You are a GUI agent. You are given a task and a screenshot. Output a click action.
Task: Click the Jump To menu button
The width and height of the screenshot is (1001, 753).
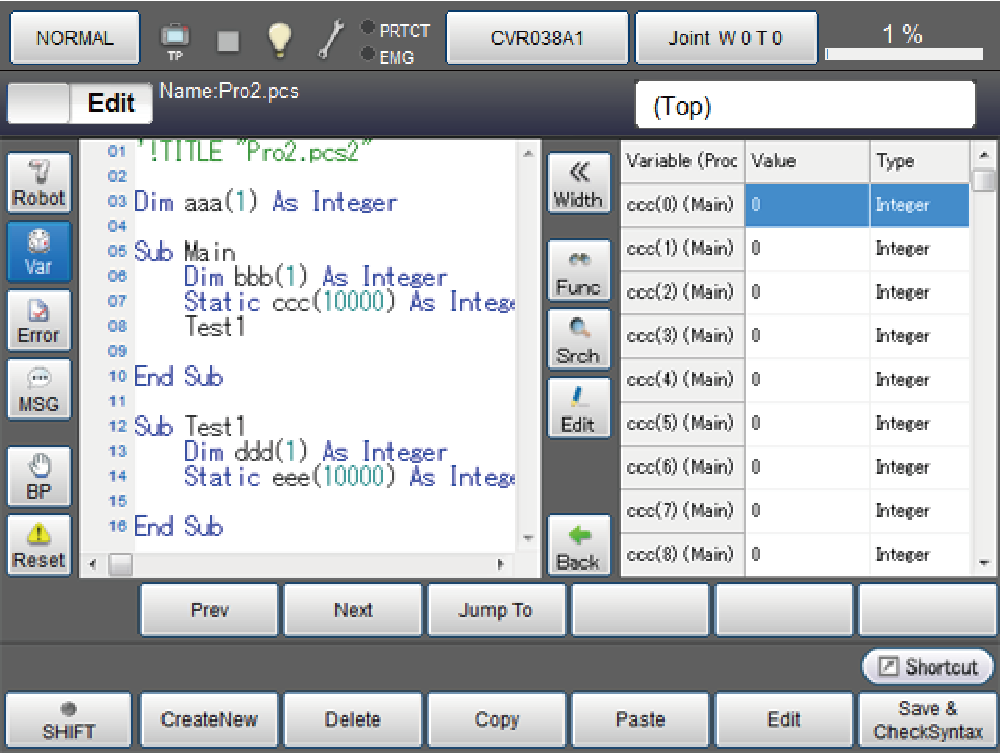(496, 610)
